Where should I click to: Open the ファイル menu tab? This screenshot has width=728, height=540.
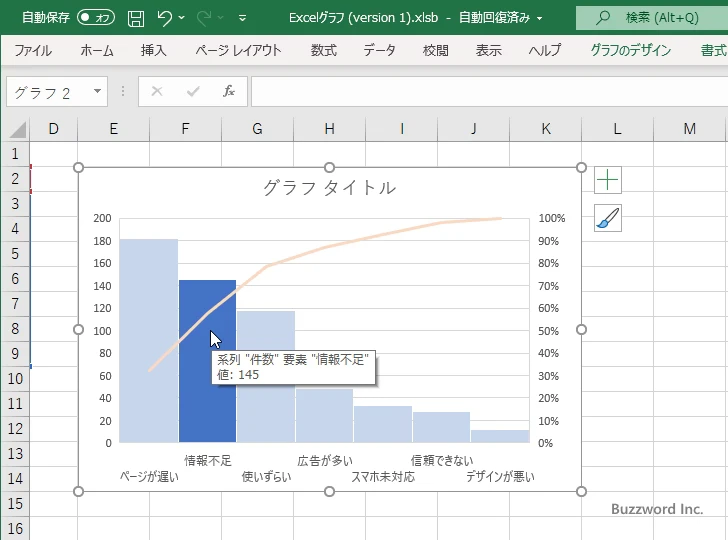33,50
